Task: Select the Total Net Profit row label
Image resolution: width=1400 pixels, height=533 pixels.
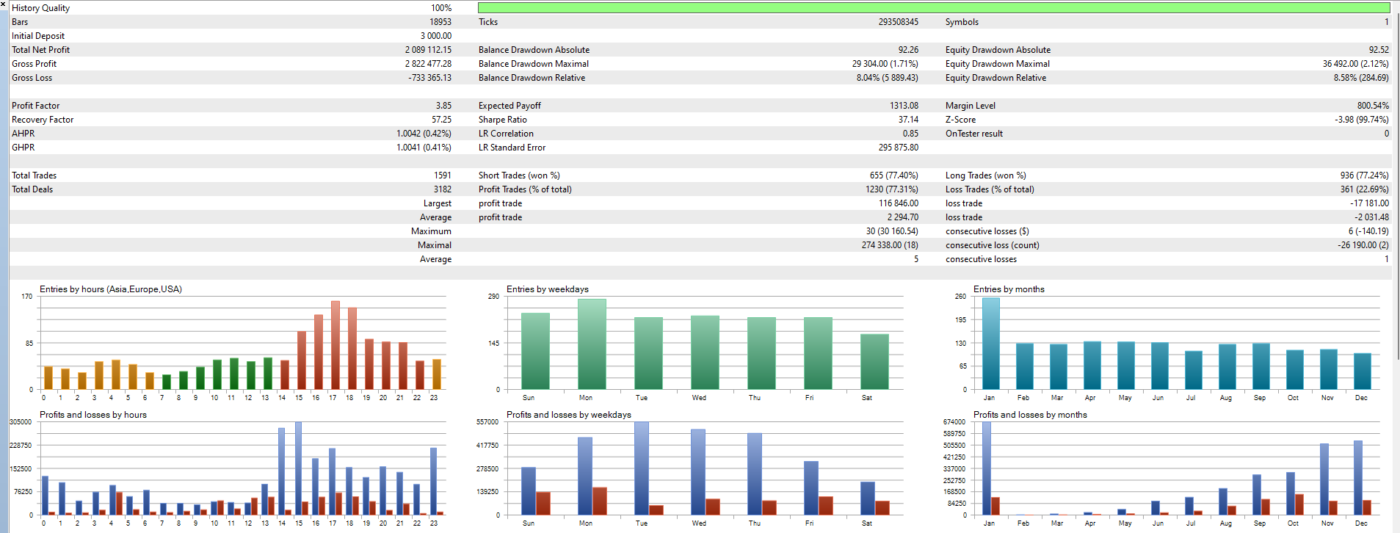Action: point(41,50)
